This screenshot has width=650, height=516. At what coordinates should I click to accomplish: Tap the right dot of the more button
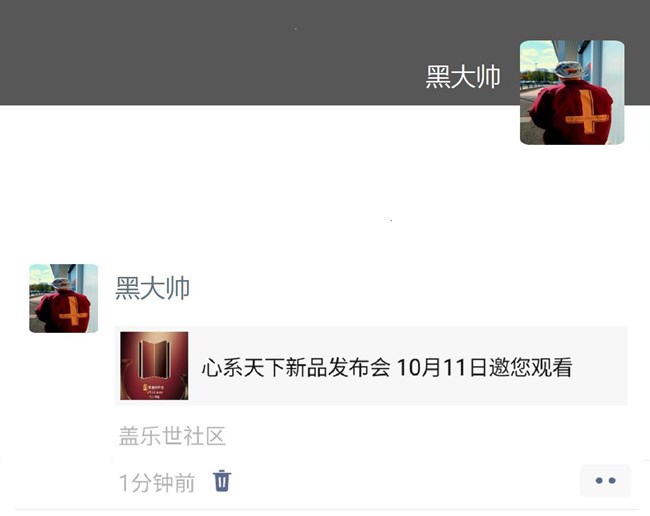[612, 481]
